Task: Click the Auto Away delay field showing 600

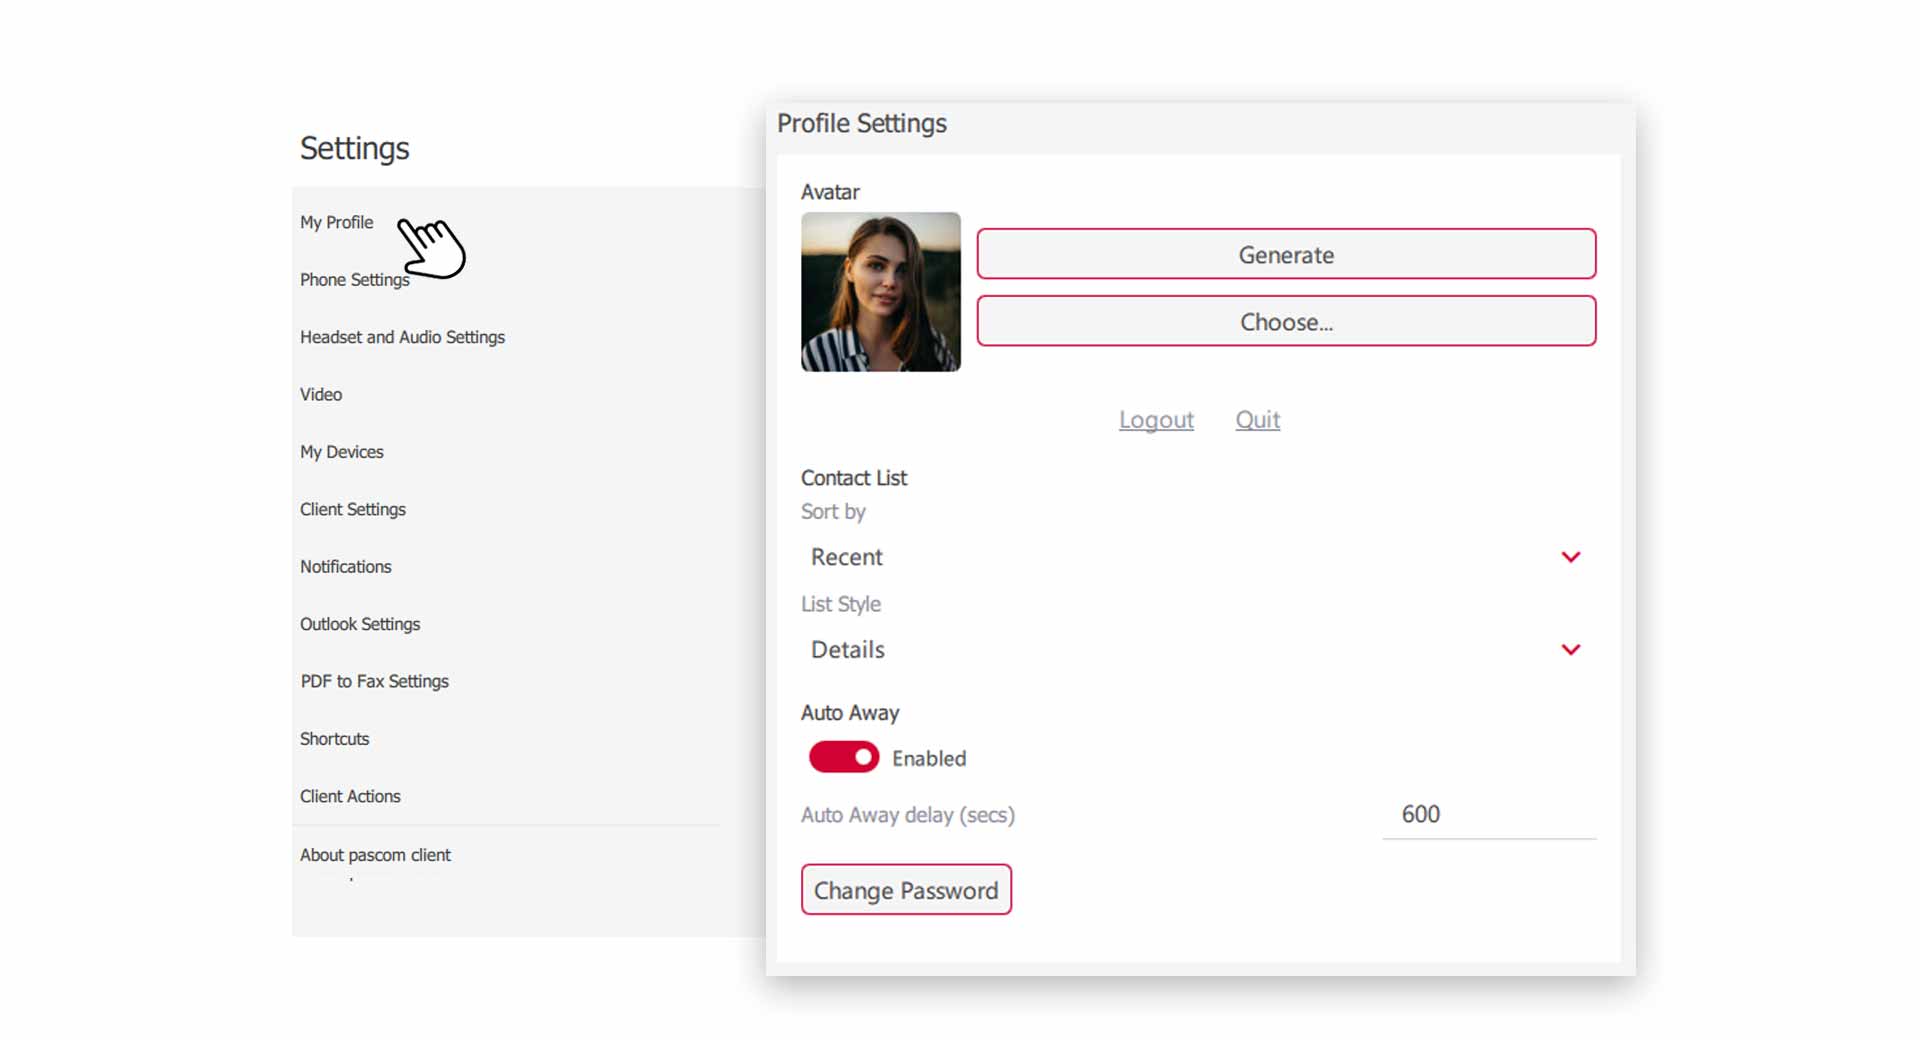Action: coord(1489,815)
